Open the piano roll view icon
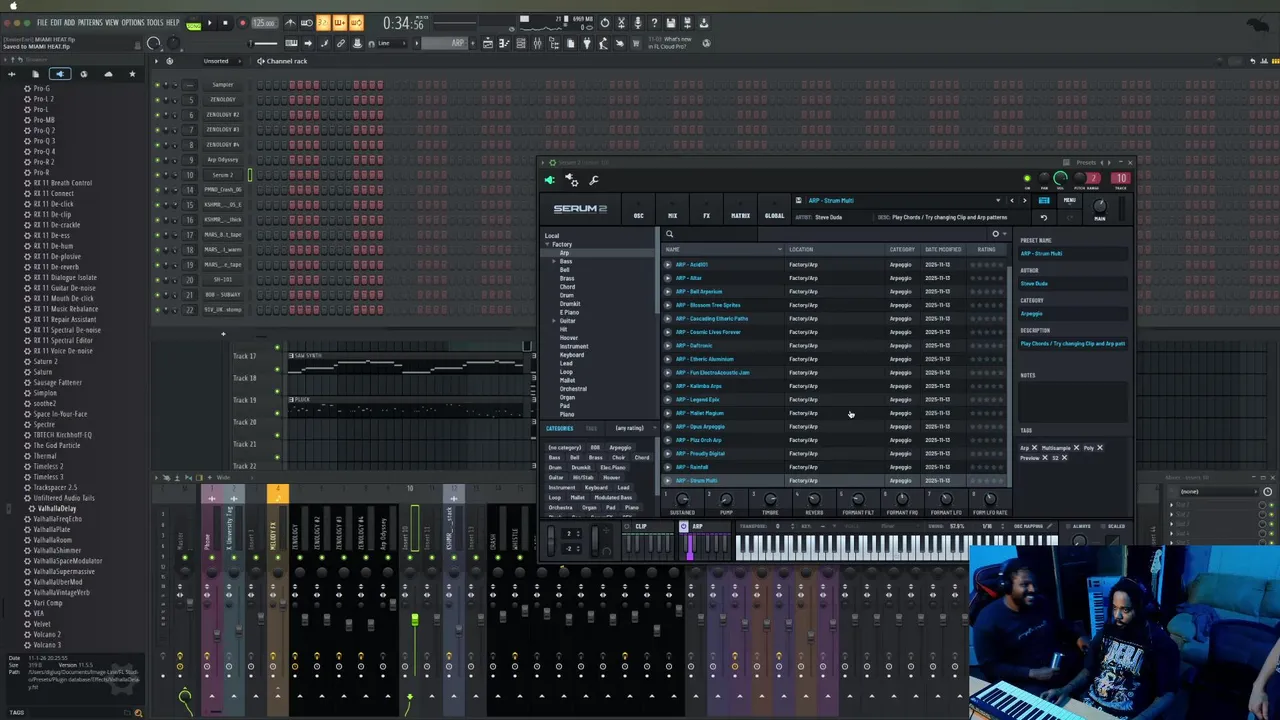 click(504, 43)
